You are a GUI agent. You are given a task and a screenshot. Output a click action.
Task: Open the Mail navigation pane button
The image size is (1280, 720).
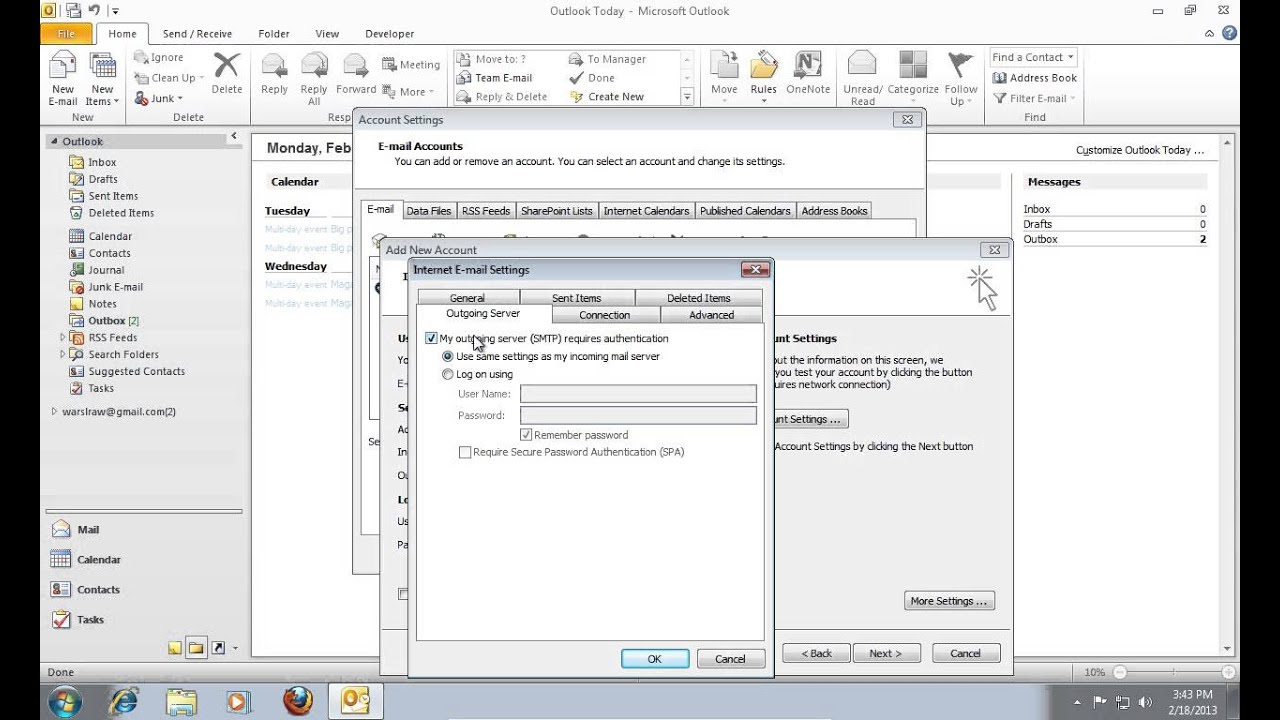[144, 530]
